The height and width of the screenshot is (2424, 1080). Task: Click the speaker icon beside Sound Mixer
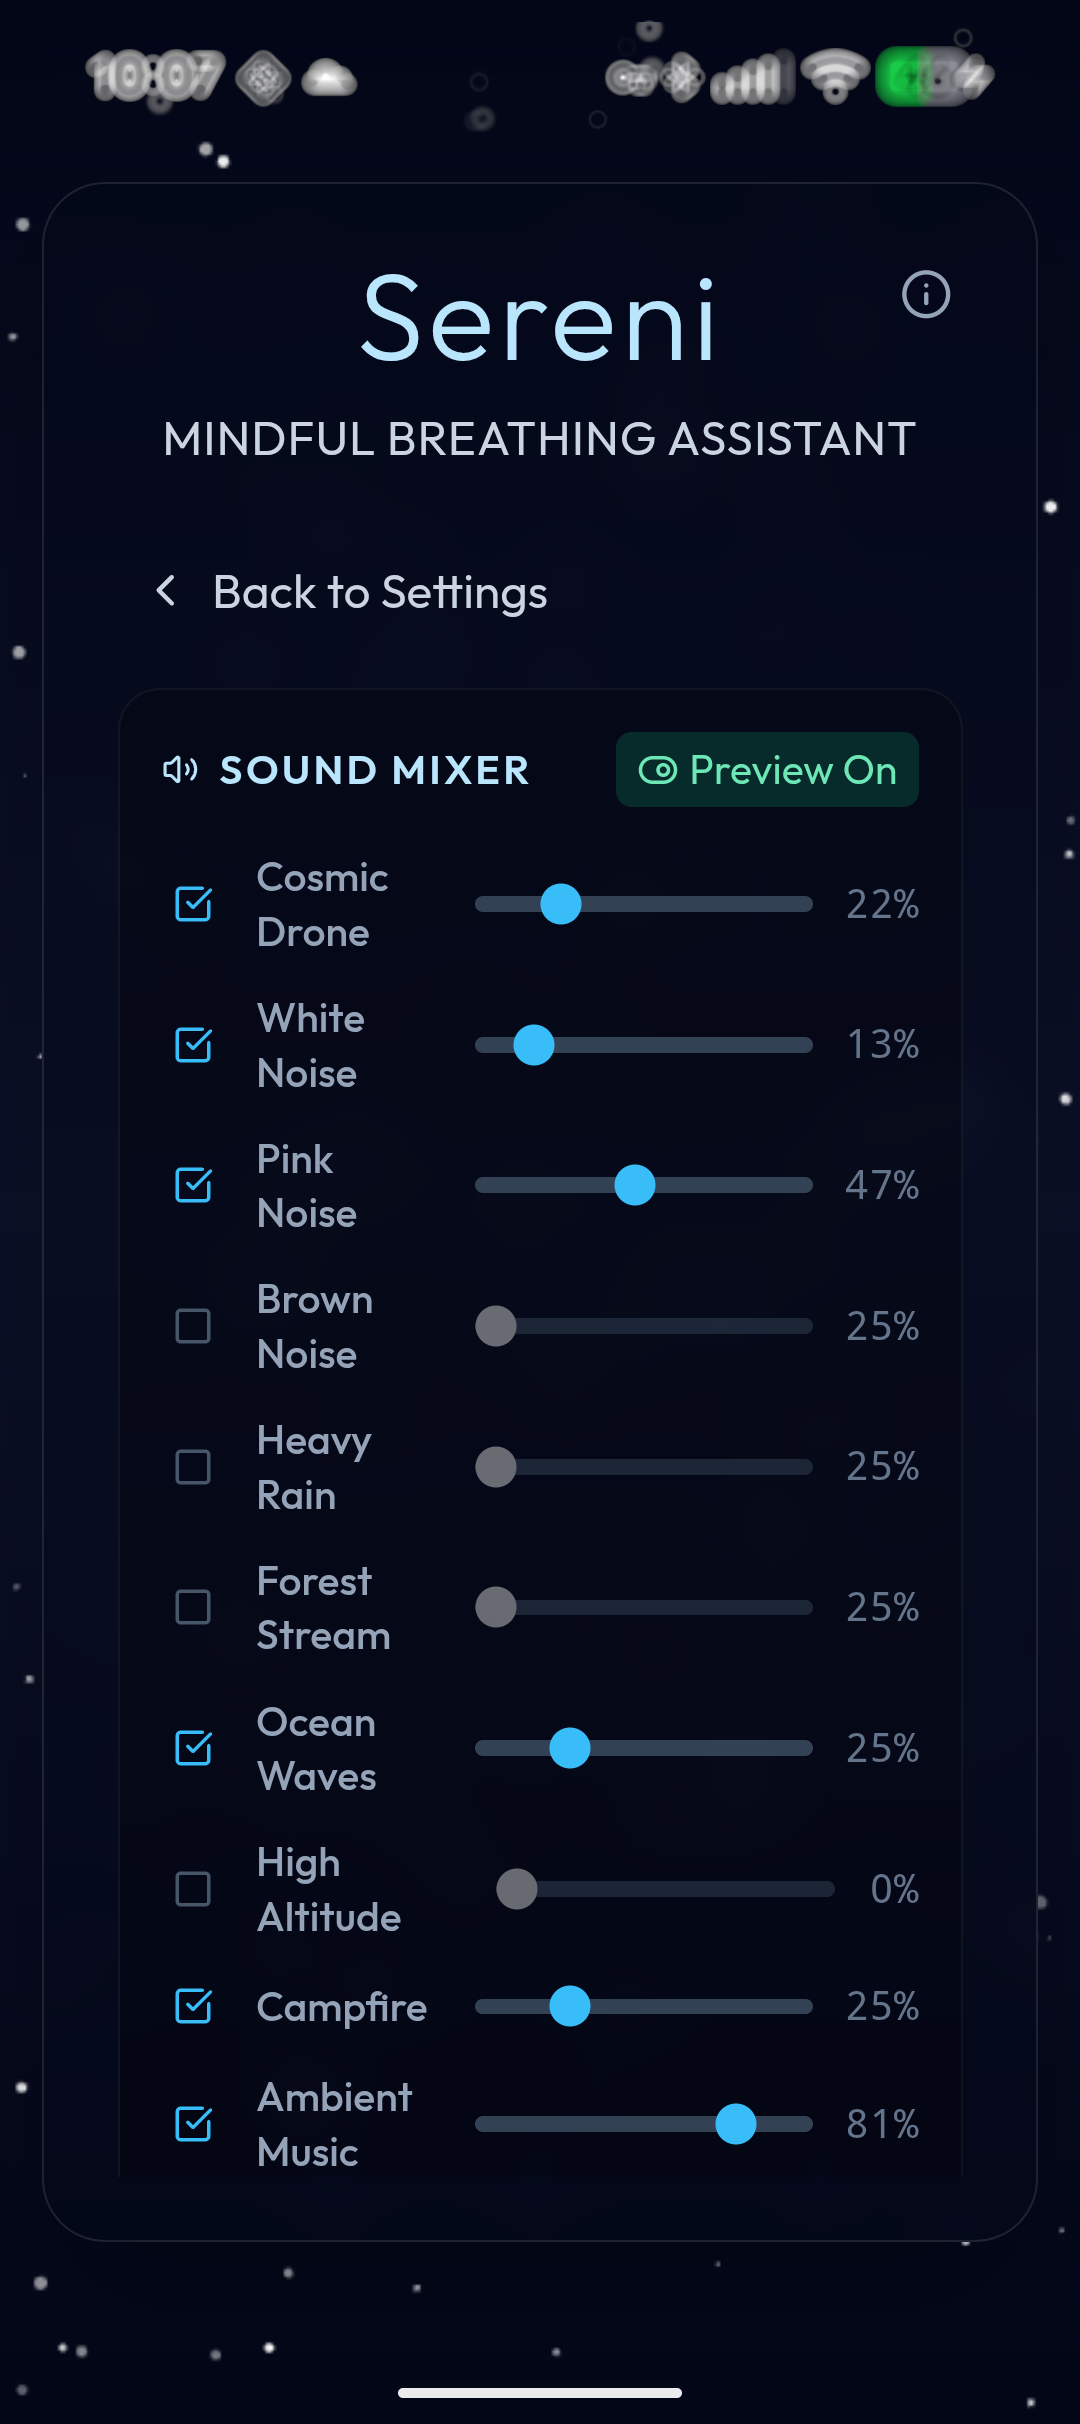pos(179,770)
